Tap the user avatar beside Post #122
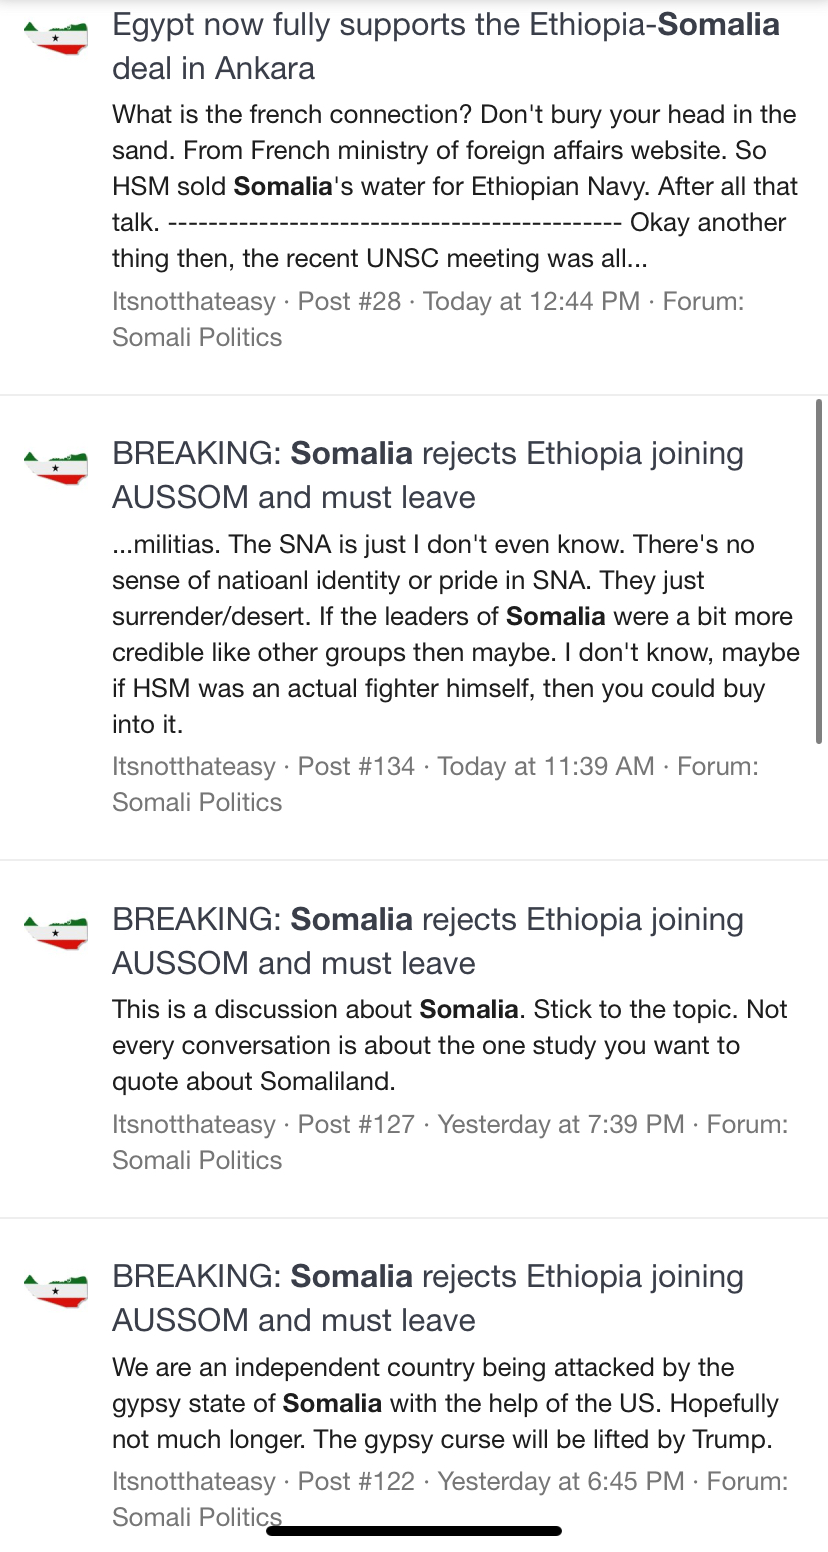Viewport: 828px width, 1552px height. click(x=55, y=1289)
